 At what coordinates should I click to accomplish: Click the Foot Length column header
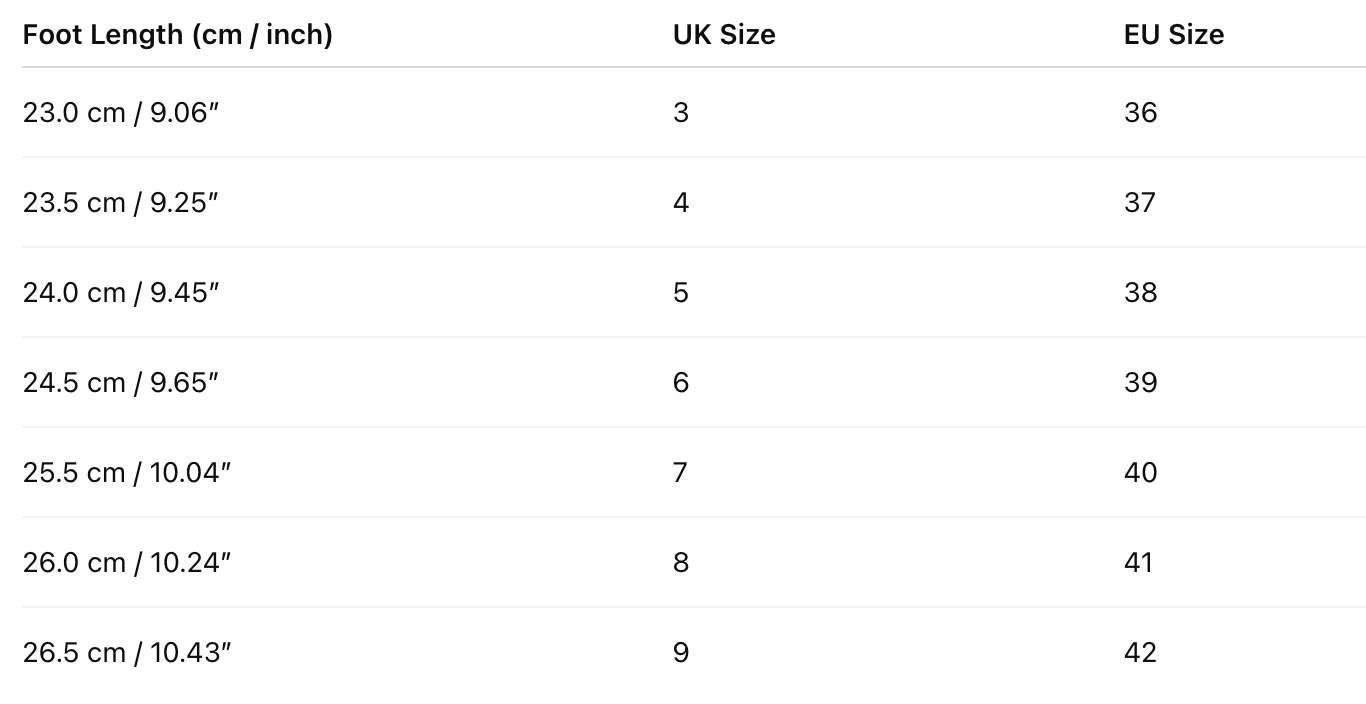point(177,34)
